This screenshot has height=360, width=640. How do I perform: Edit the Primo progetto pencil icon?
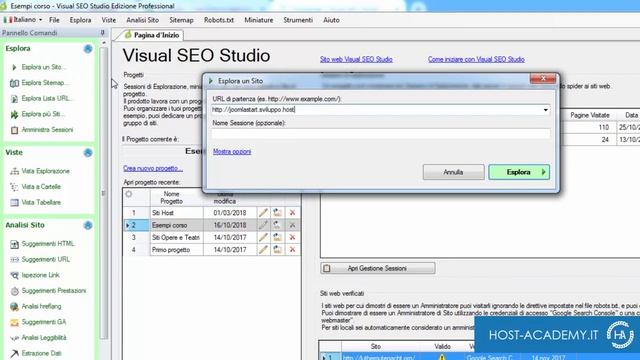click(263, 249)
